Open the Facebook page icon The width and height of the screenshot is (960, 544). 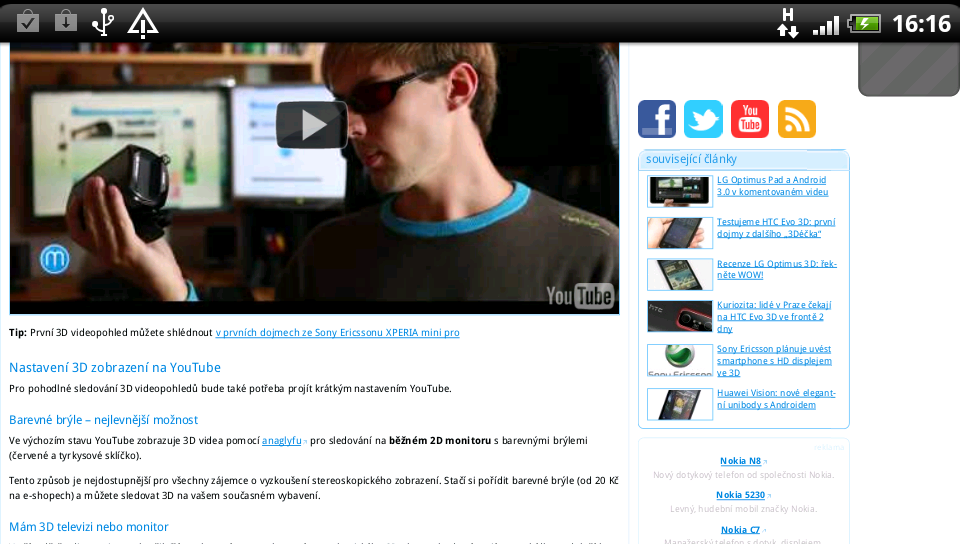click(656, 119)
